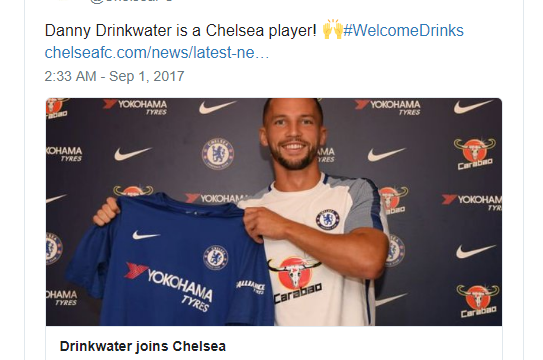The width and height of the screenshot is (543, 360).
Task: Click the Chelsea crest on blue jersey
Action: tap(216, 258)
